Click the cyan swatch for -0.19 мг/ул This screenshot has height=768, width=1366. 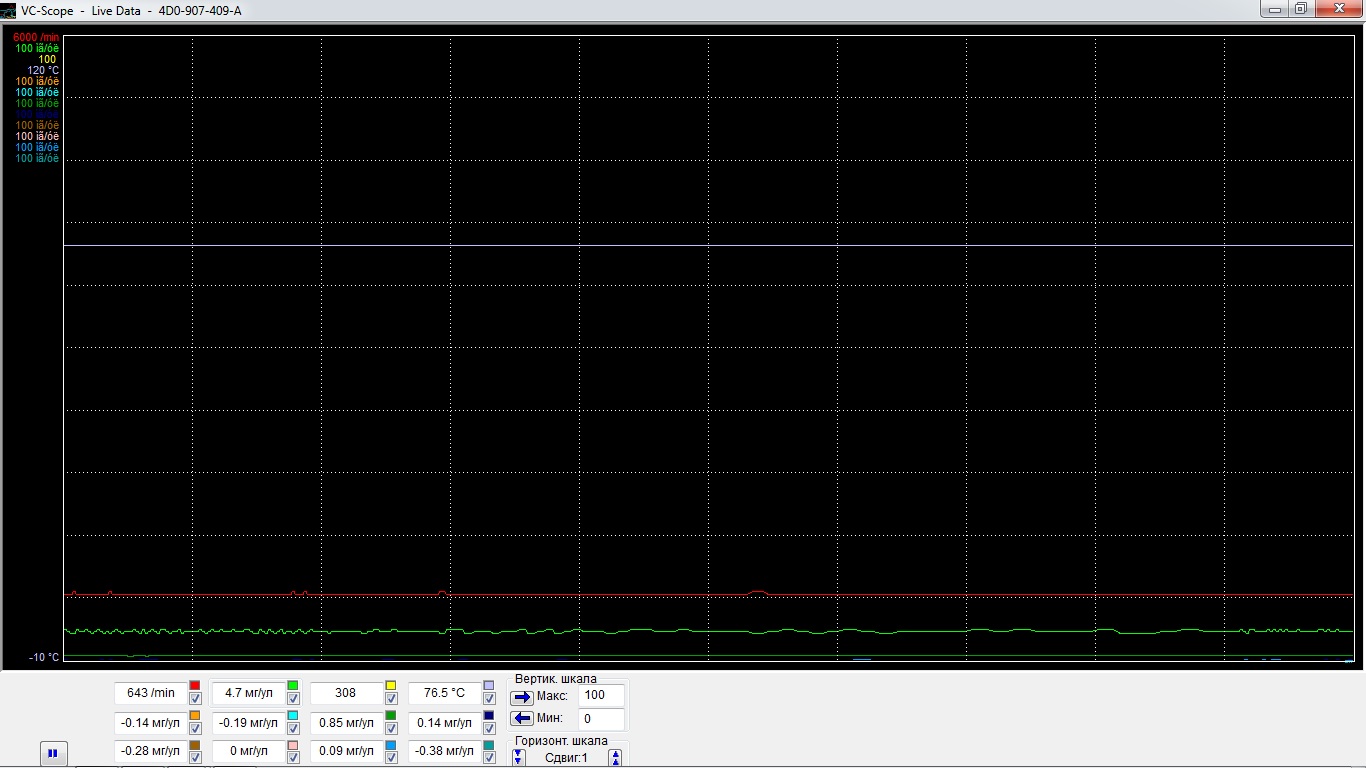[x=293, y=716]
